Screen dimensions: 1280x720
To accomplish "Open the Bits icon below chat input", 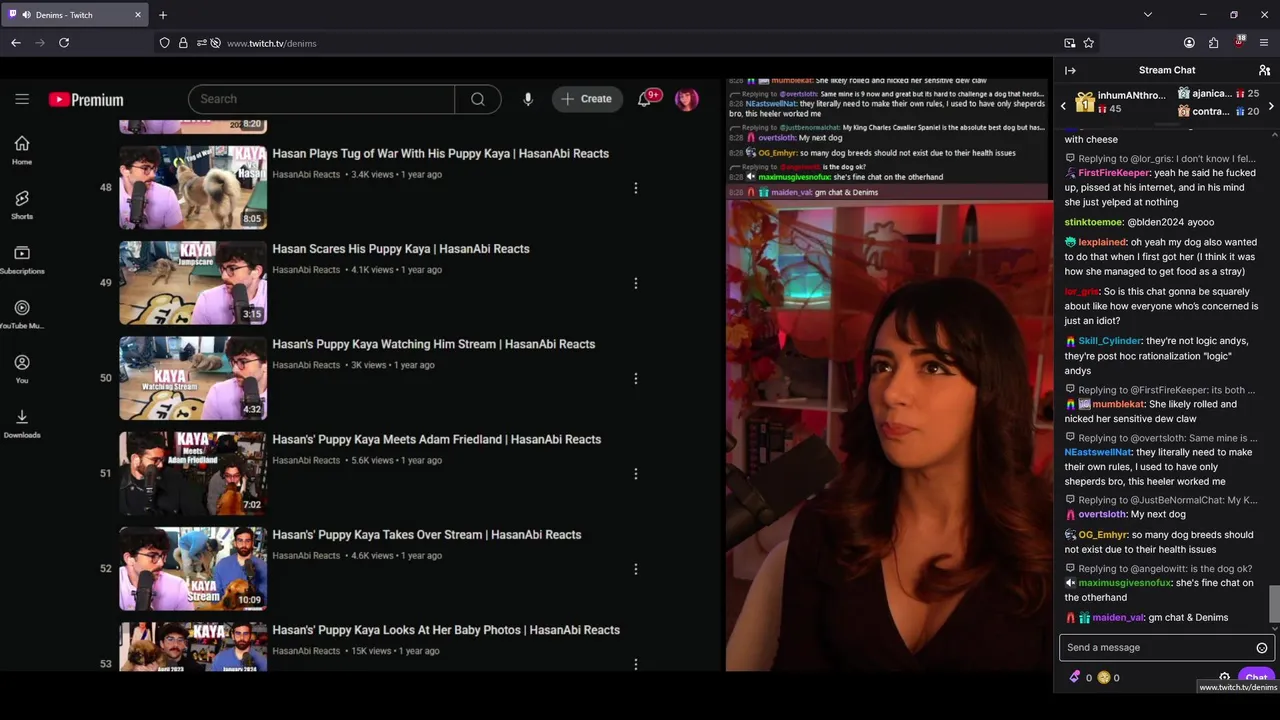I will click(x=1075, y=677).
